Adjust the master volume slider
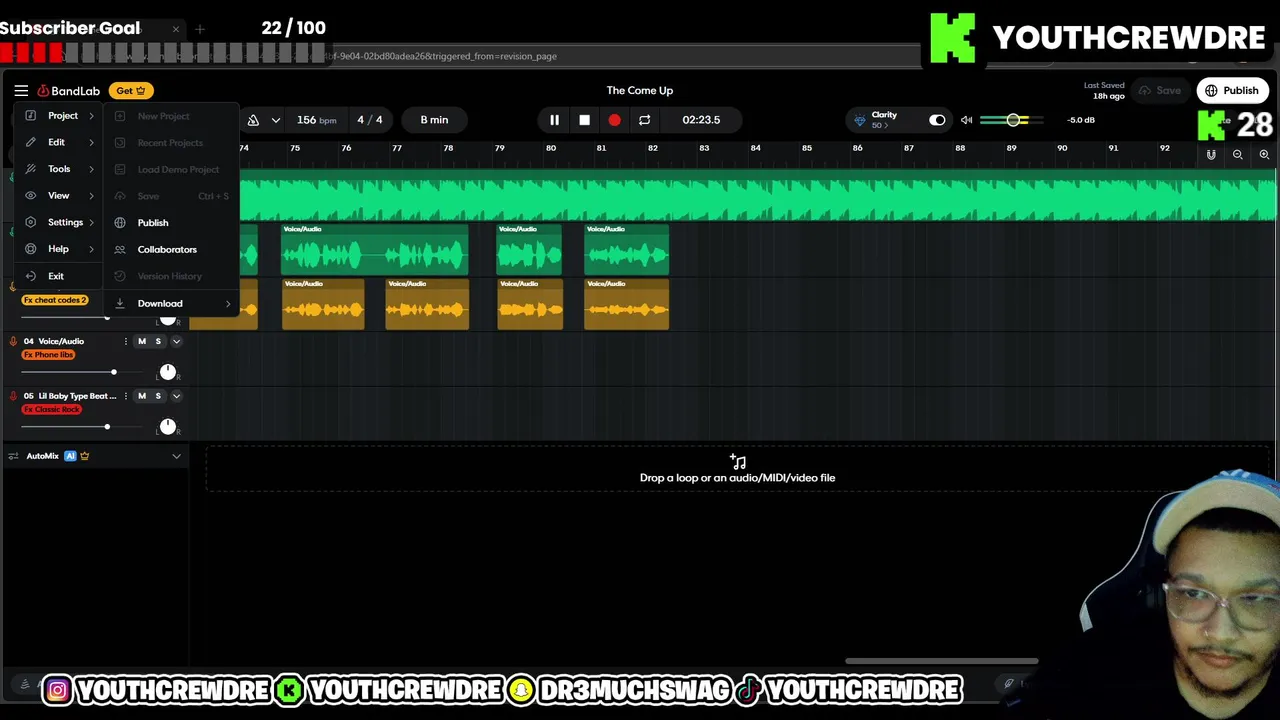Screen dimensions: 1280x720 click(1011, 120)
